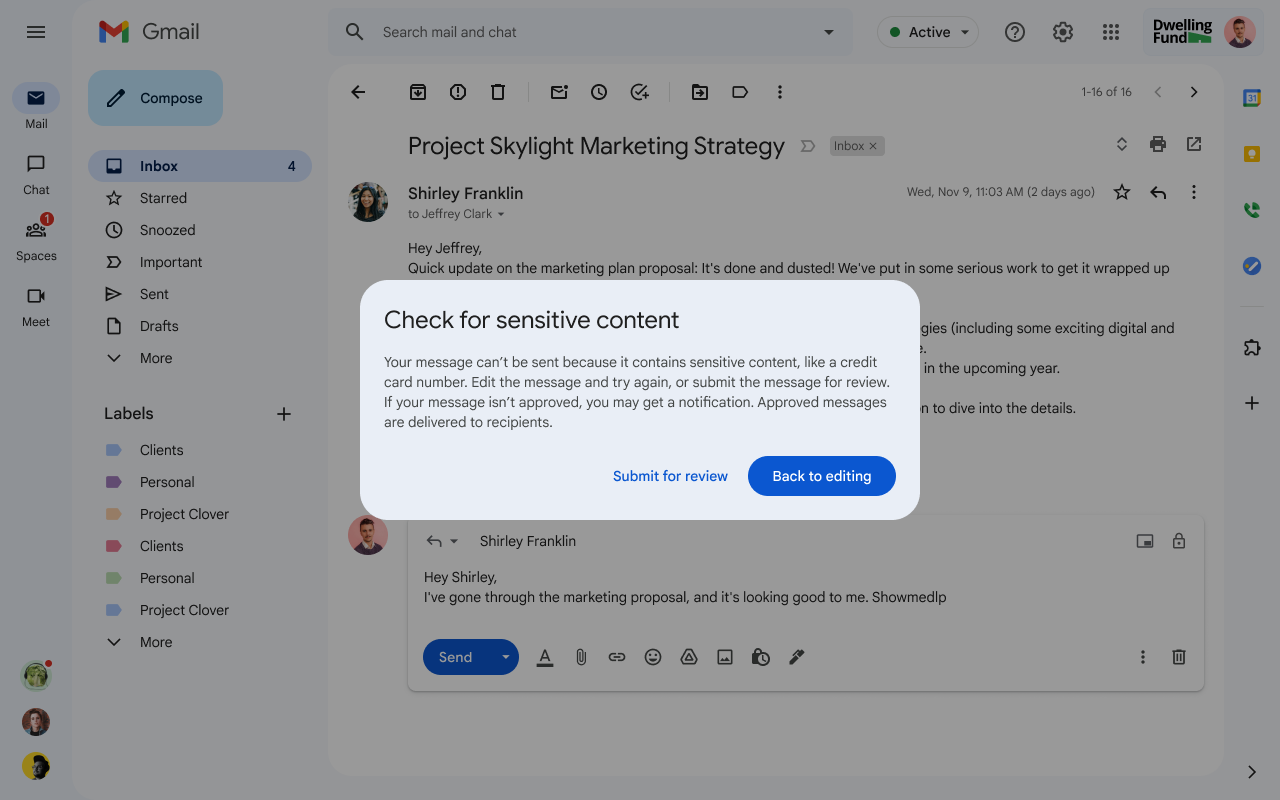Image resolution: width=1280 pixels, height=800 pixels.
Task: Click Back to editing button
Action: [x=822, y=476]
